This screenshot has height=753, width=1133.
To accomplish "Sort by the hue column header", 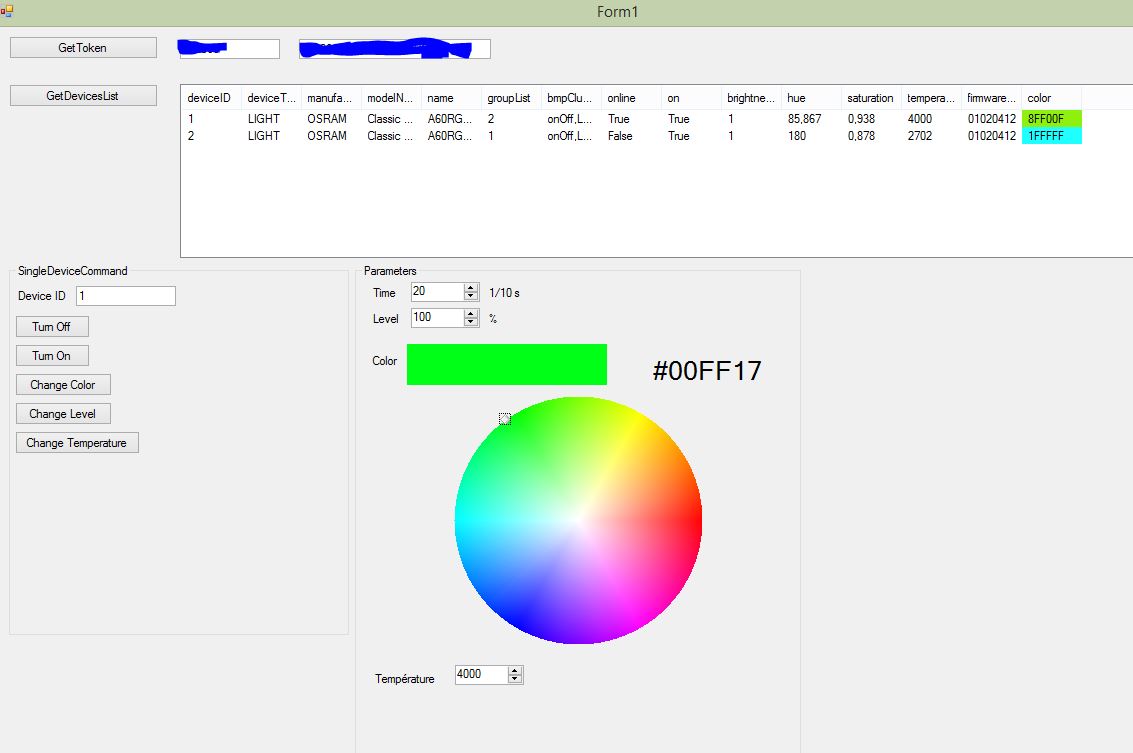I will coord(810,98).
